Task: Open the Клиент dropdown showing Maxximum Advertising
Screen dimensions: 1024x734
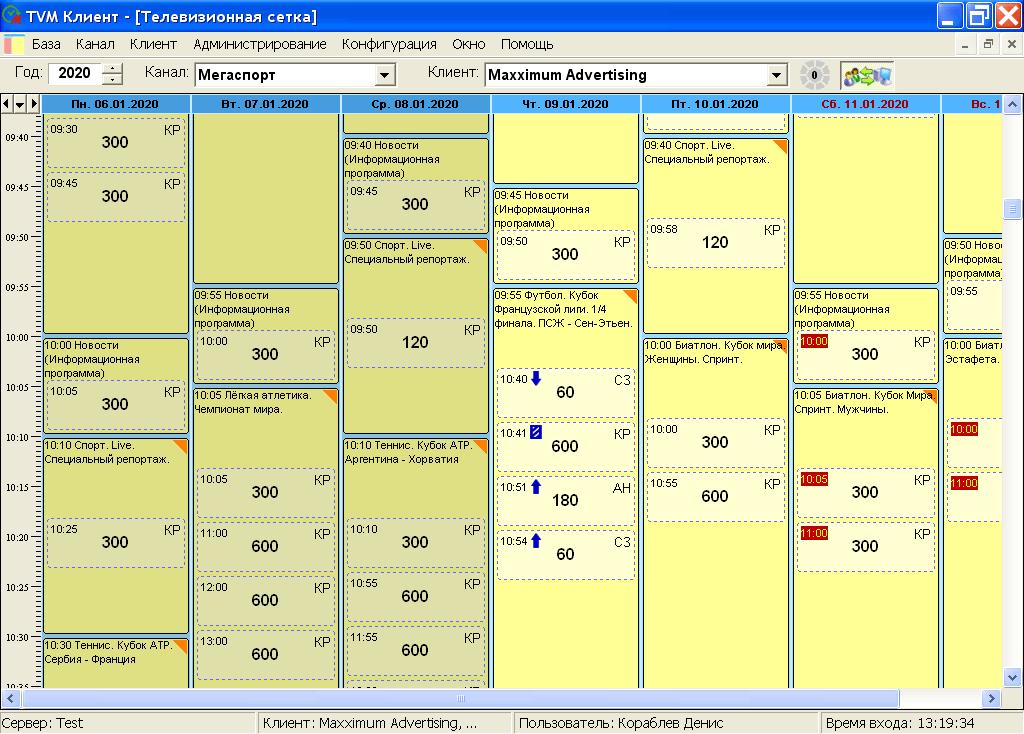Action: pos(776,75)
